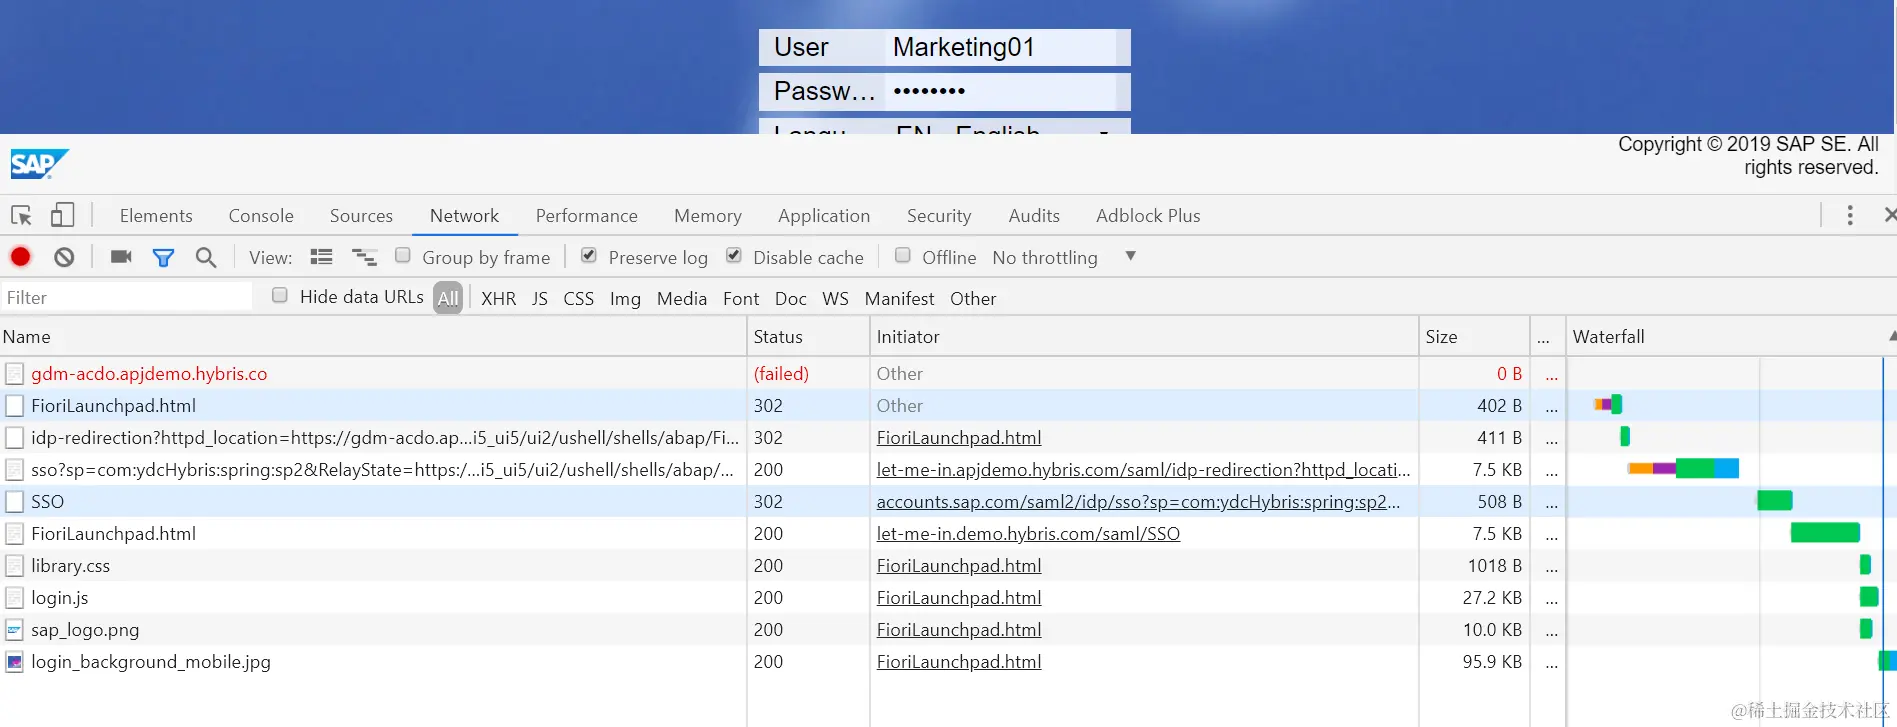1897x727 pixels.
Task: Toggle the filter funnel icon
Action: click(x=163, y=258)
